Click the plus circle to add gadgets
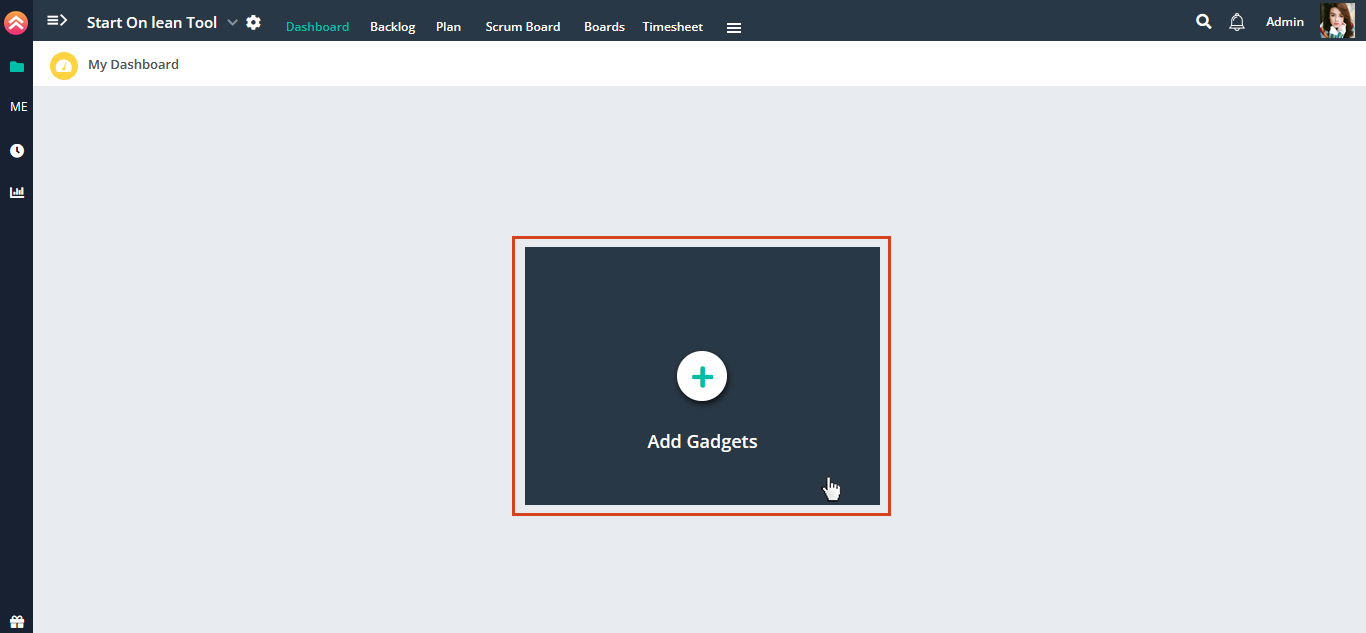Screen dimensions: 1366x633 click(x=702, y=377)
